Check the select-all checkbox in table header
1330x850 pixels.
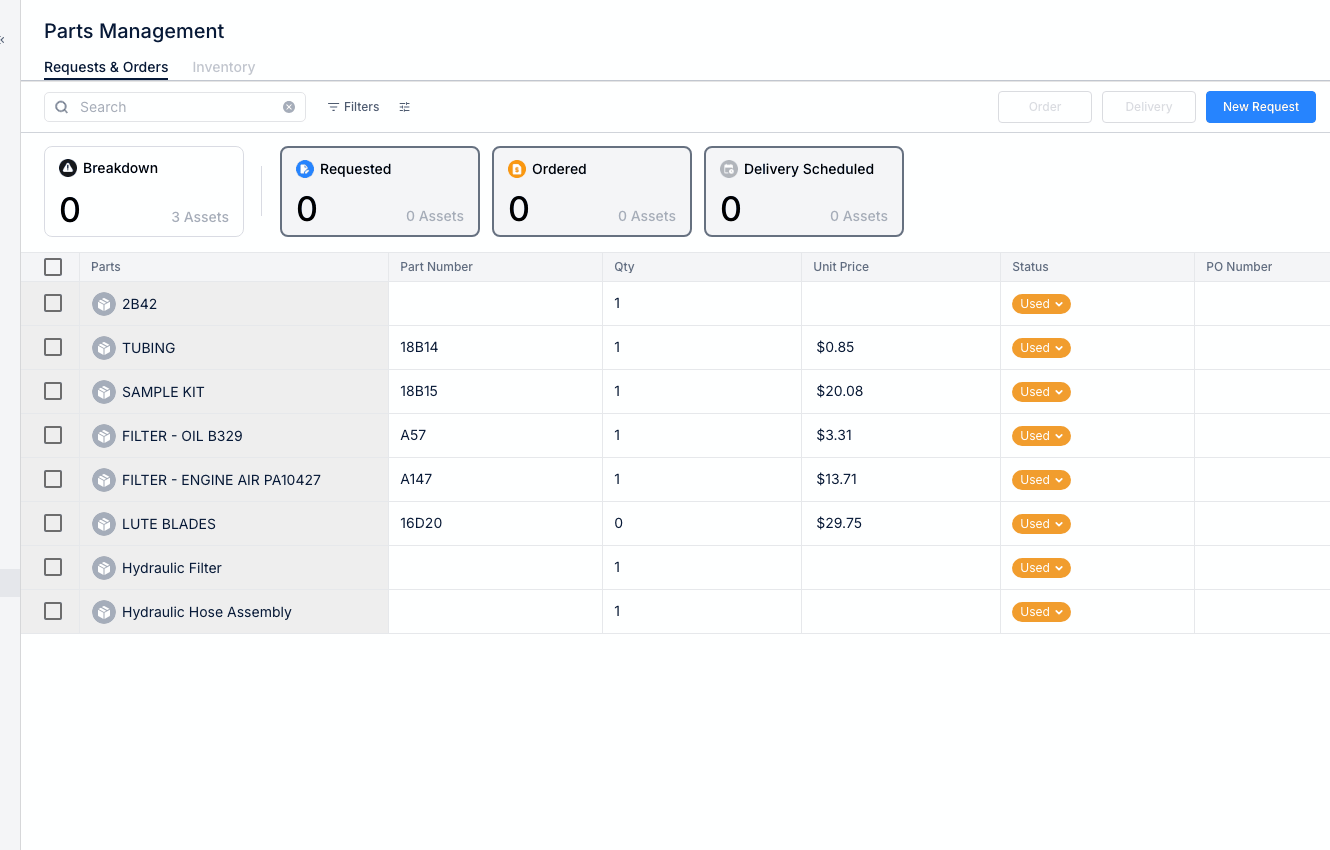[53, 267]
